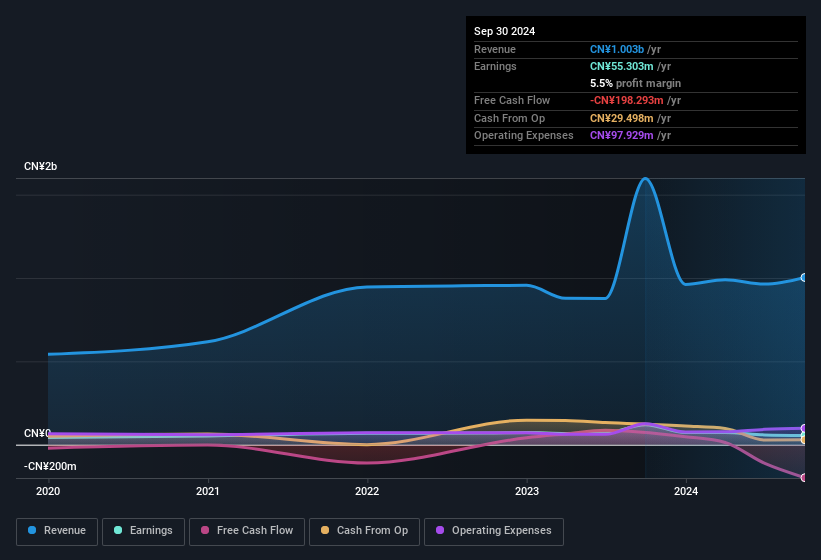
Task: Toggle the Revenue series legend button
Action: pos(57,531)
